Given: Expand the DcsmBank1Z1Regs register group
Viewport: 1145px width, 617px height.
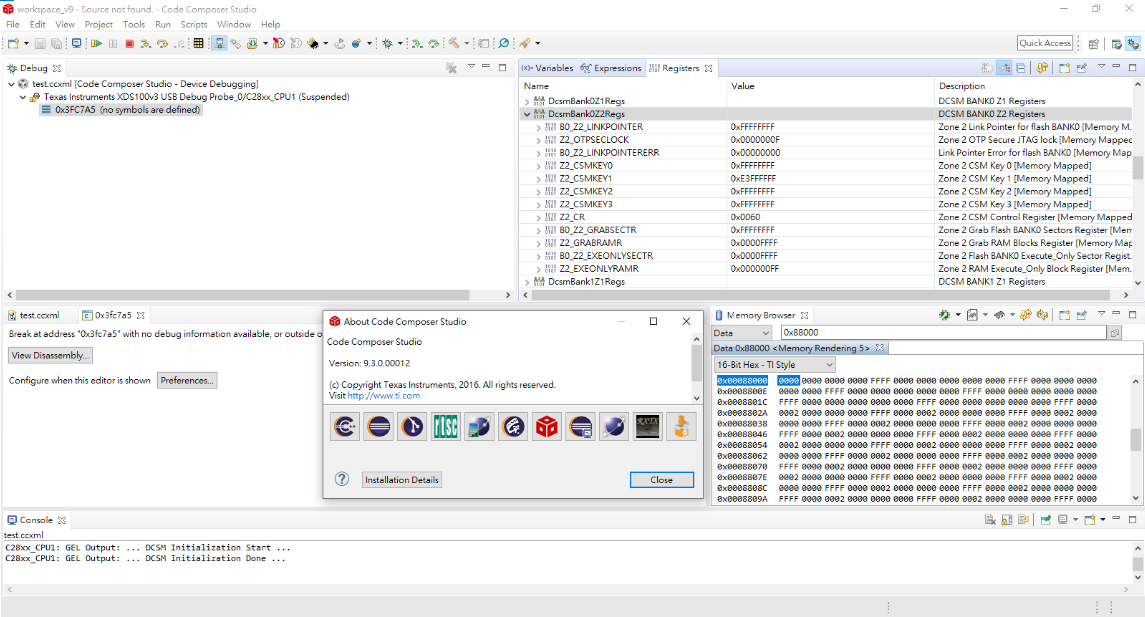Looking at the screenshot, I should 527,282.
